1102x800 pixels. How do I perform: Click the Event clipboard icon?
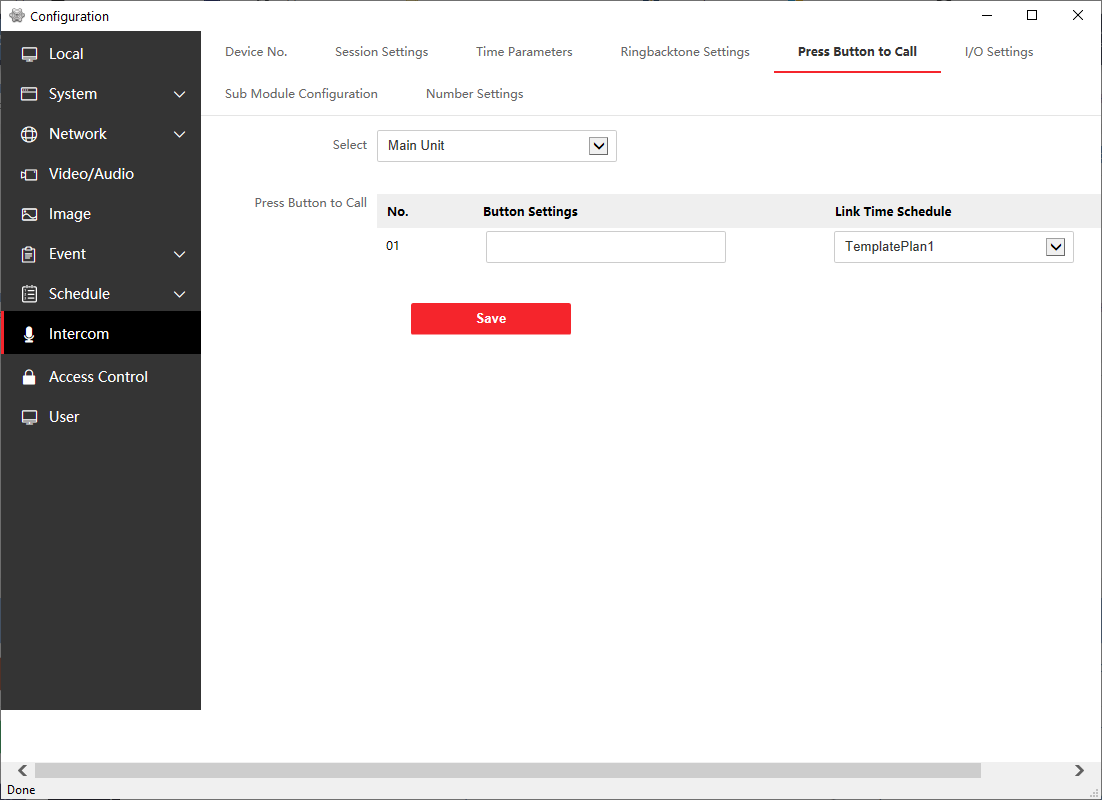pyautogui.click(x=29, y=254)
